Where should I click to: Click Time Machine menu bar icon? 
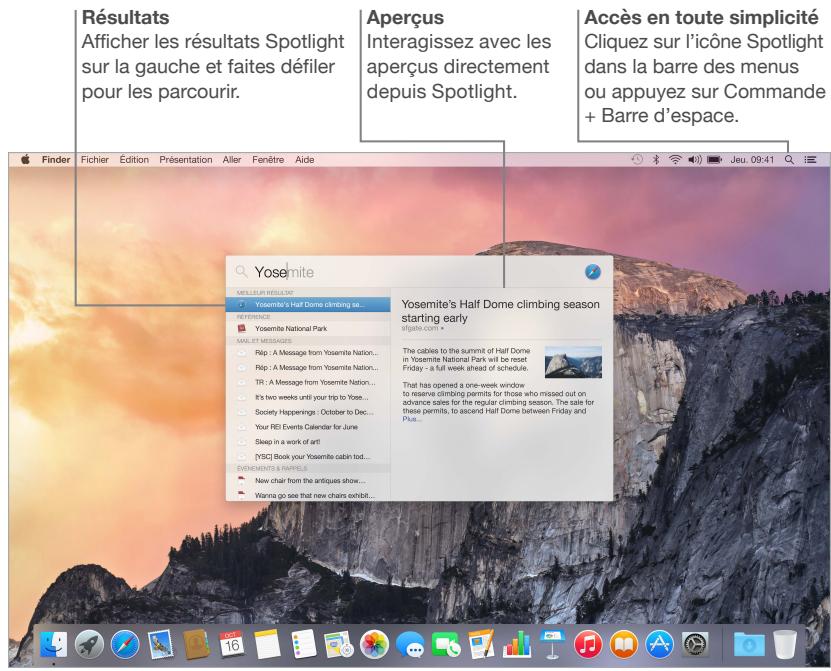point(637,160)
